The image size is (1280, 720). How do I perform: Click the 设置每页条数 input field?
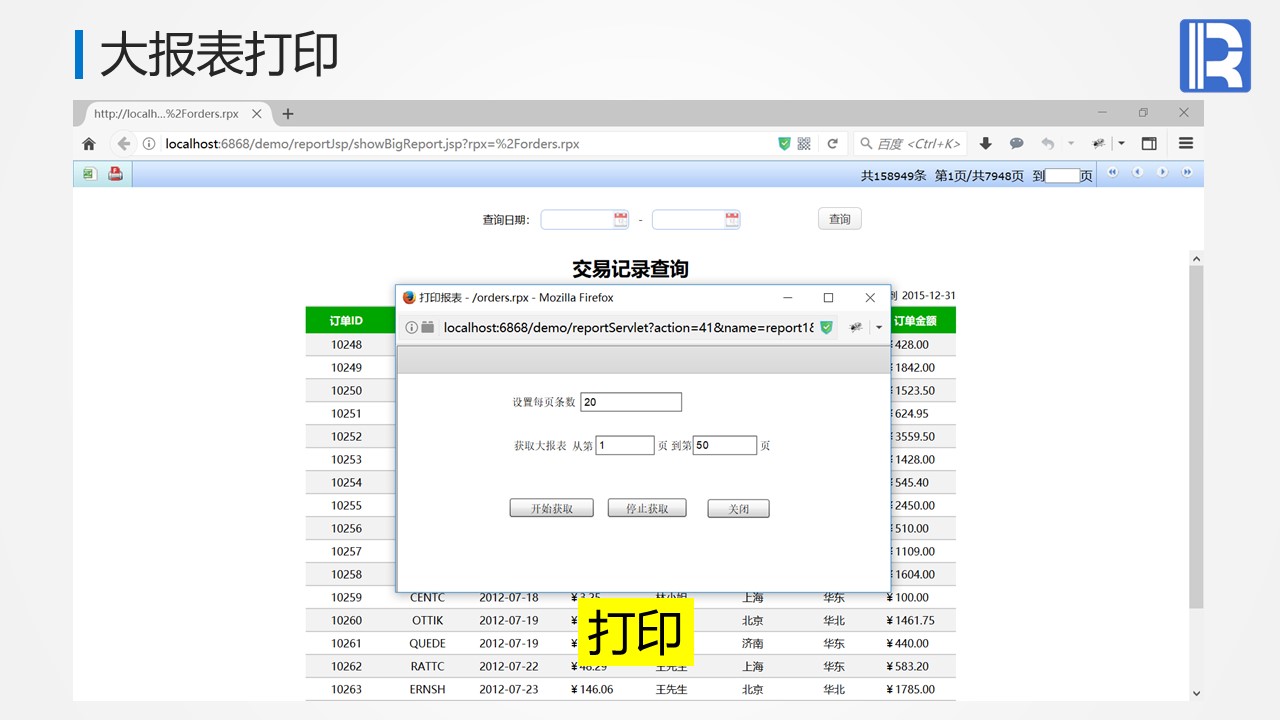tap(631, 402)
